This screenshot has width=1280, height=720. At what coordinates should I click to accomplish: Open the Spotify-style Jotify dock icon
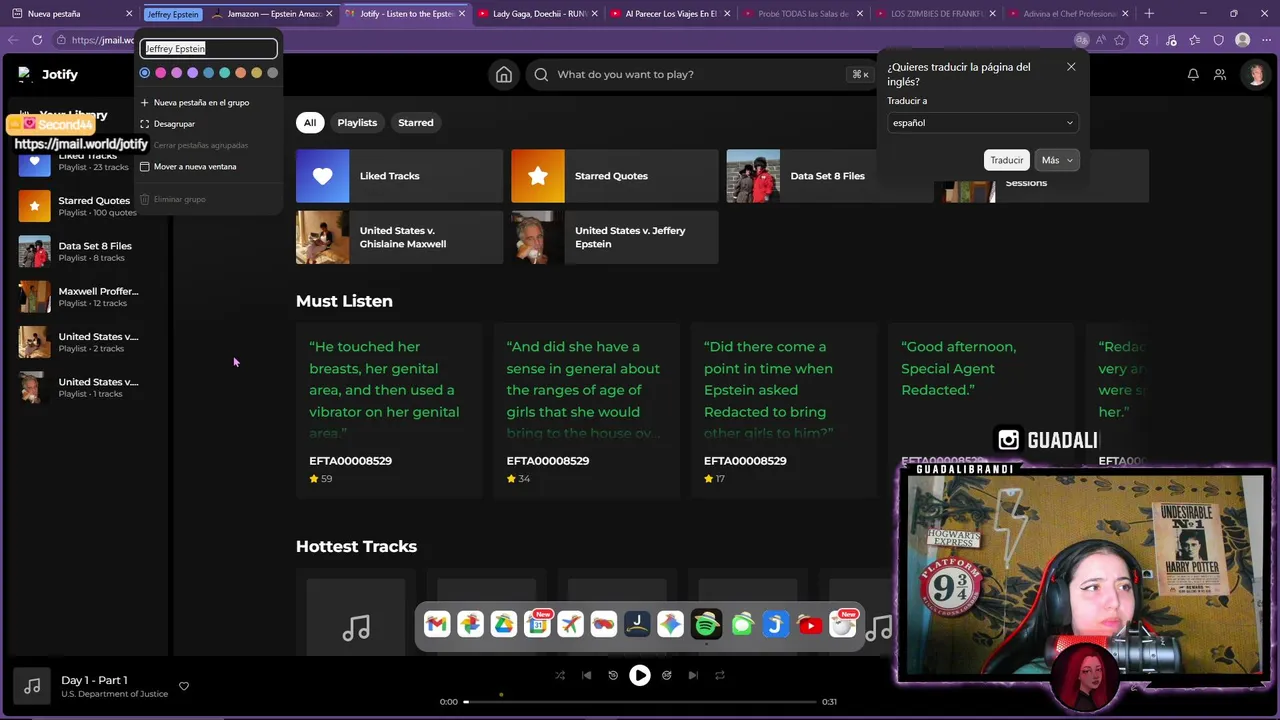[707, 625]
